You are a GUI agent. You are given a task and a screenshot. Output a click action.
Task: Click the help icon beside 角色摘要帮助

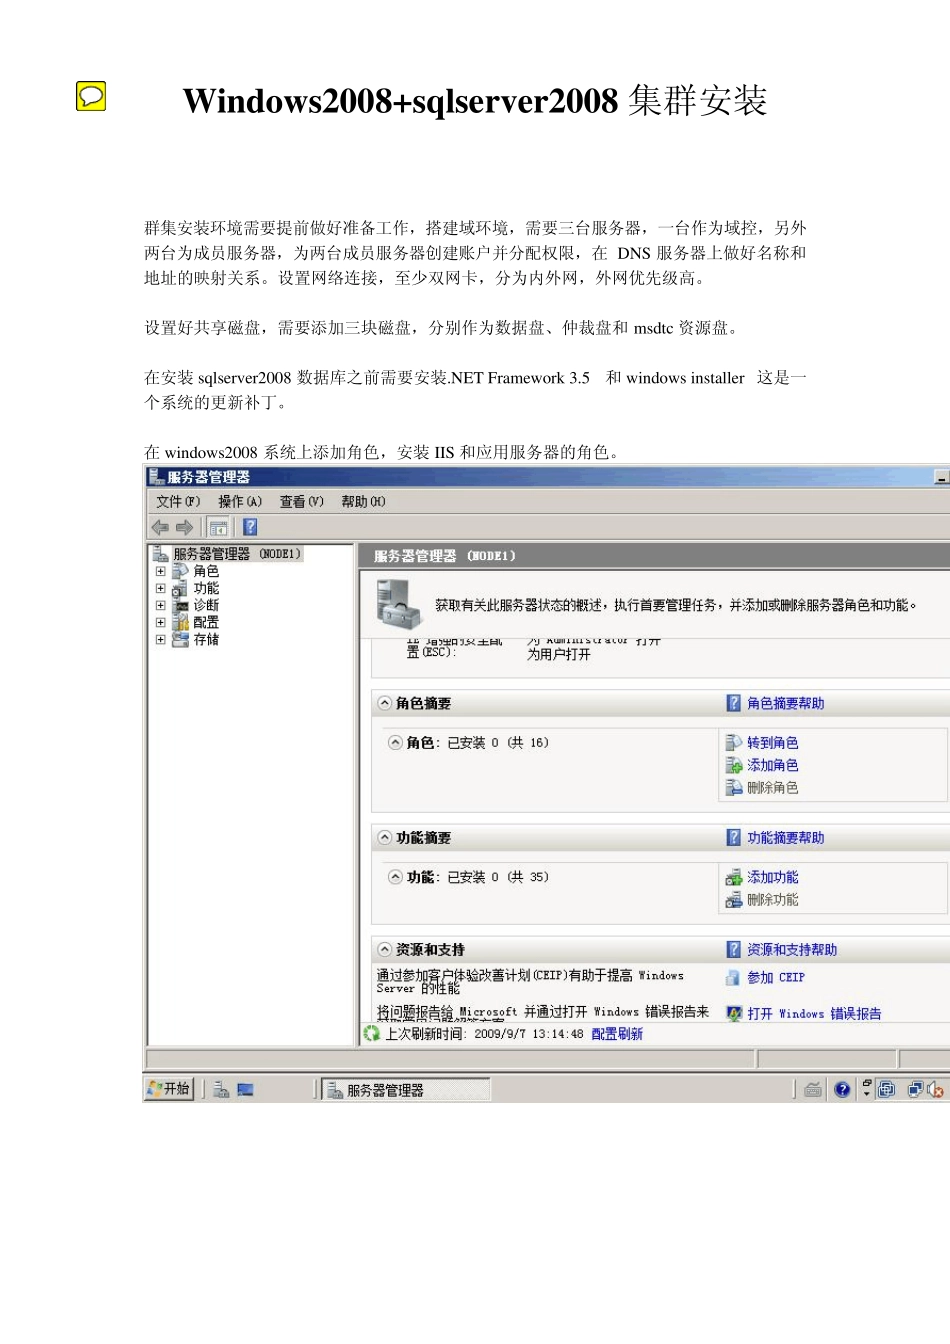734,703
